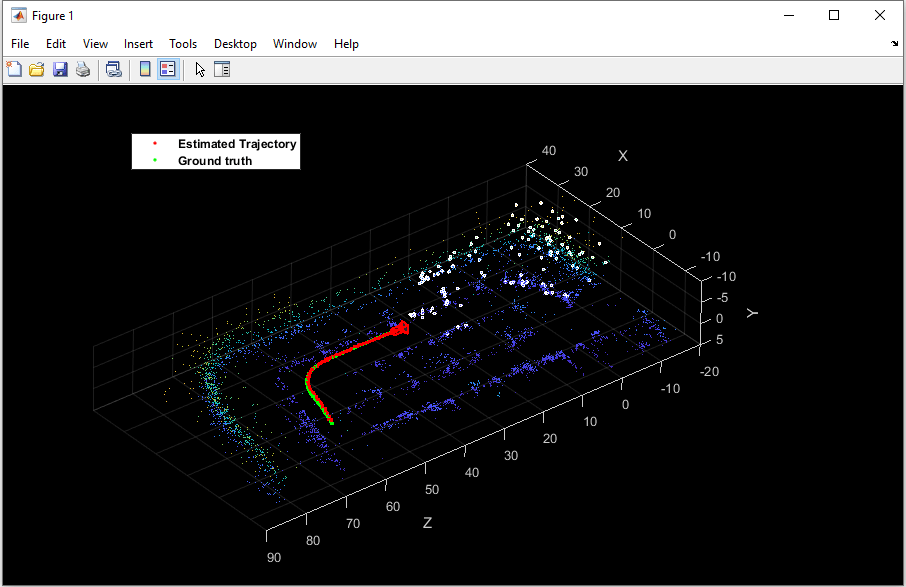This screenshot has height=587, width=906.
Task: Click the New Figure toolbar icon
Action: 14,69
